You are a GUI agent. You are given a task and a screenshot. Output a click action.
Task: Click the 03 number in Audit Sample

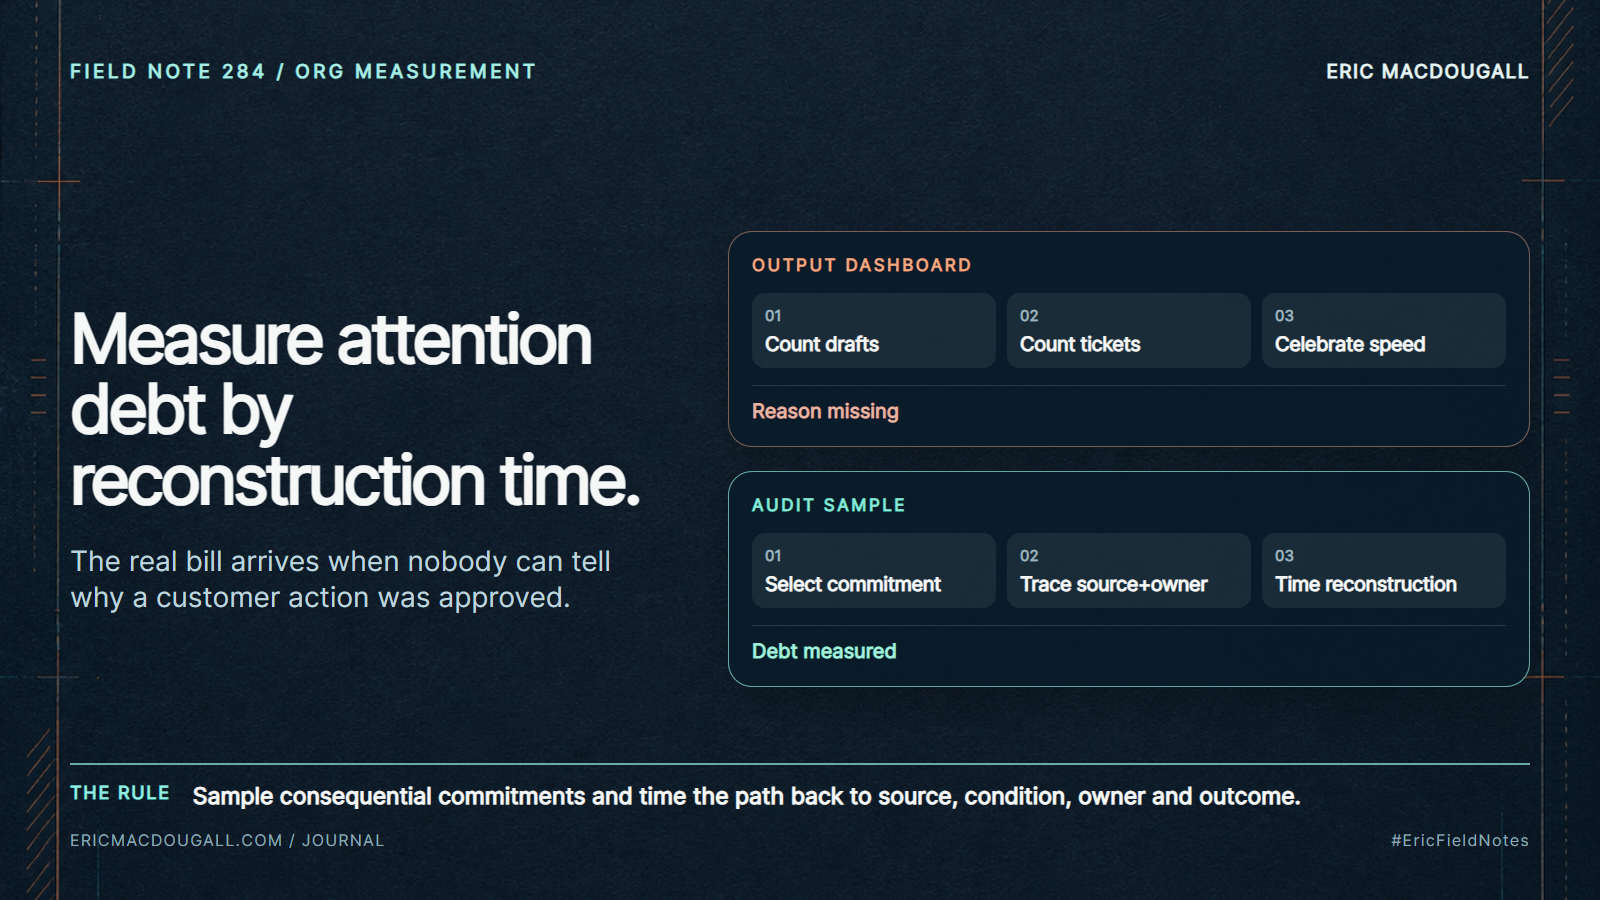tap(1284, 555)
